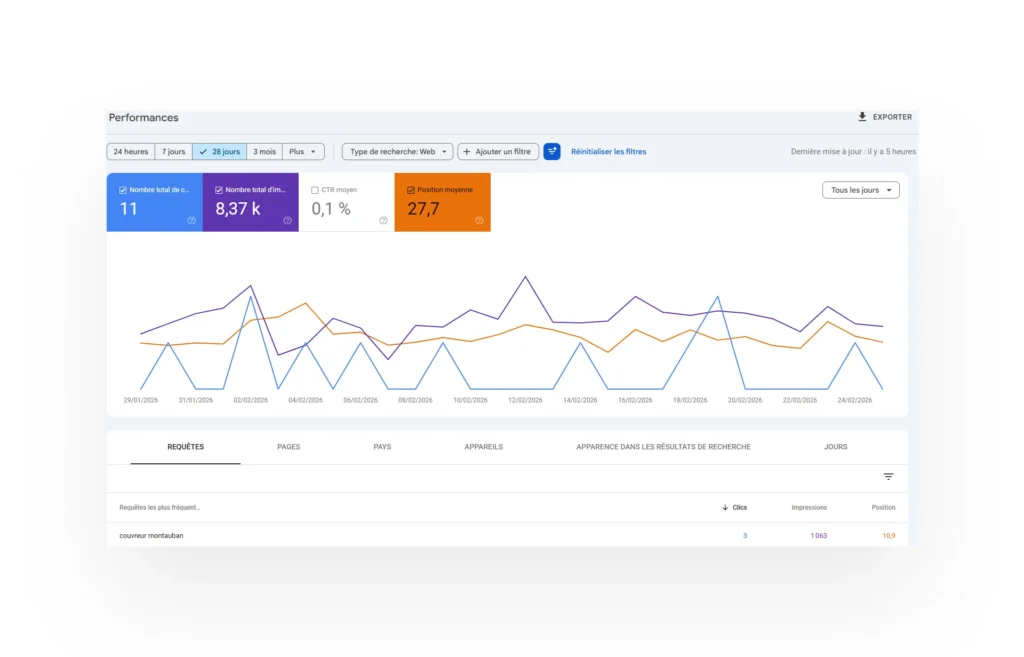
Task: Click the Réinitialiser les filtres link
Action: click(609, 151)
